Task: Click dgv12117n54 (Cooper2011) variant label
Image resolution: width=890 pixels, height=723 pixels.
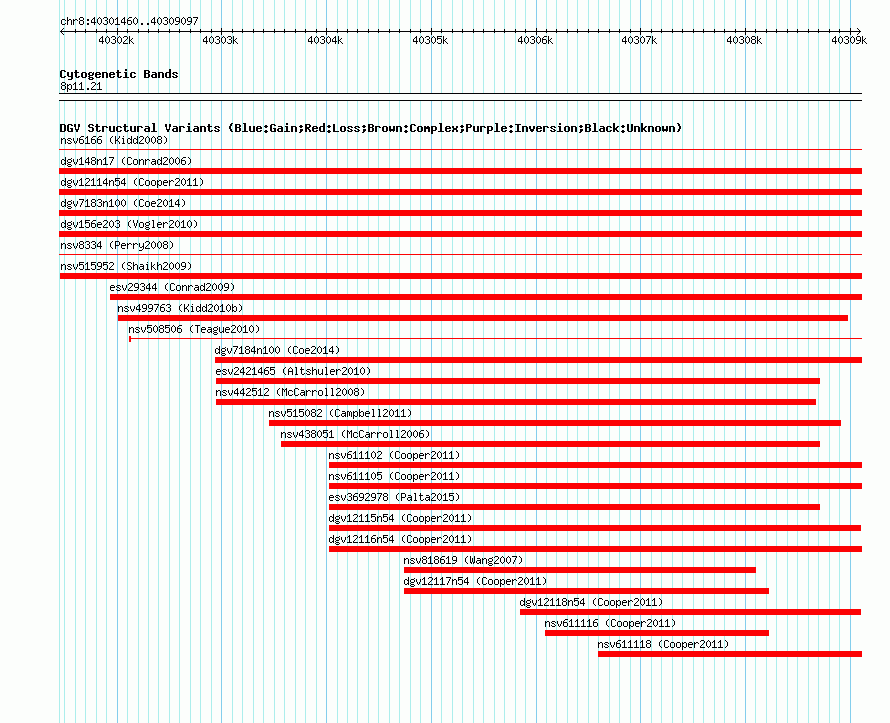Action: click(475, 581)
